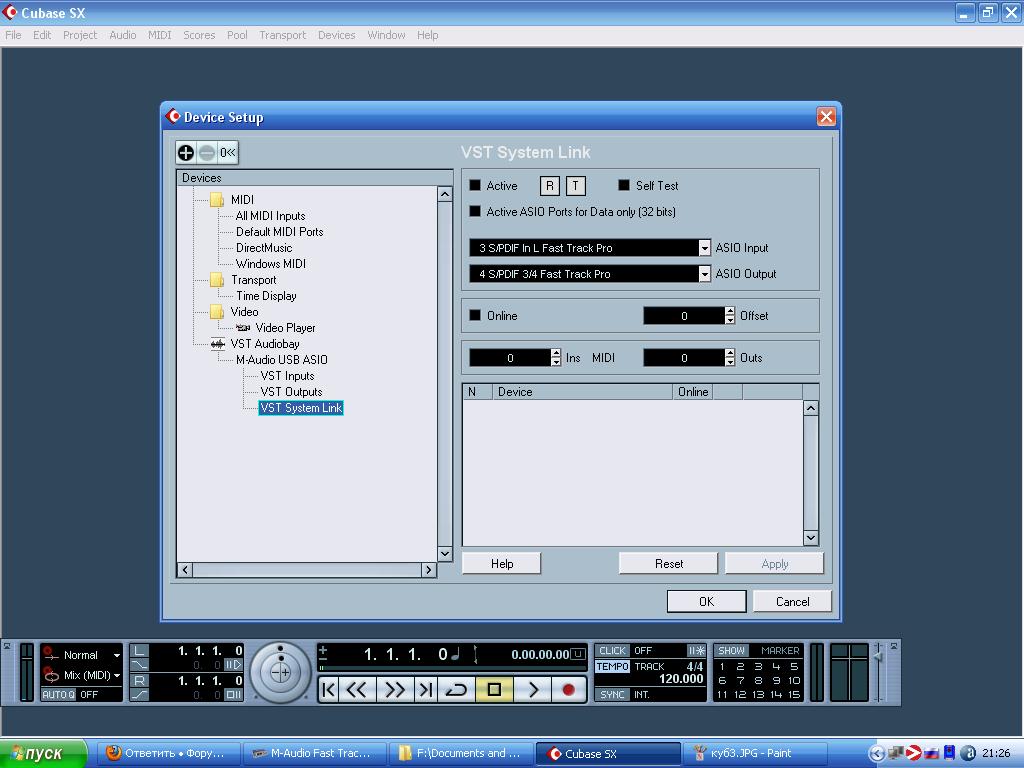Click the add device plus icon

coord(186,153)
